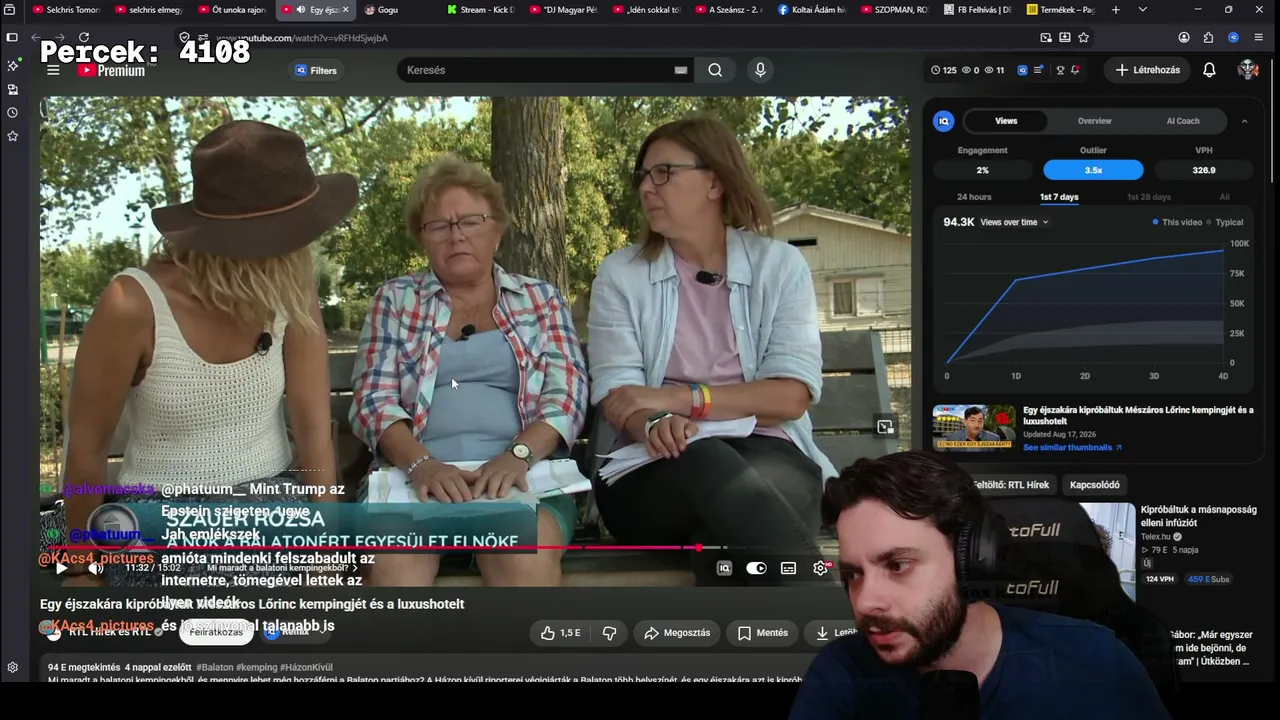
Task: Play the video with the play button
Action: [x=61, y=568]
